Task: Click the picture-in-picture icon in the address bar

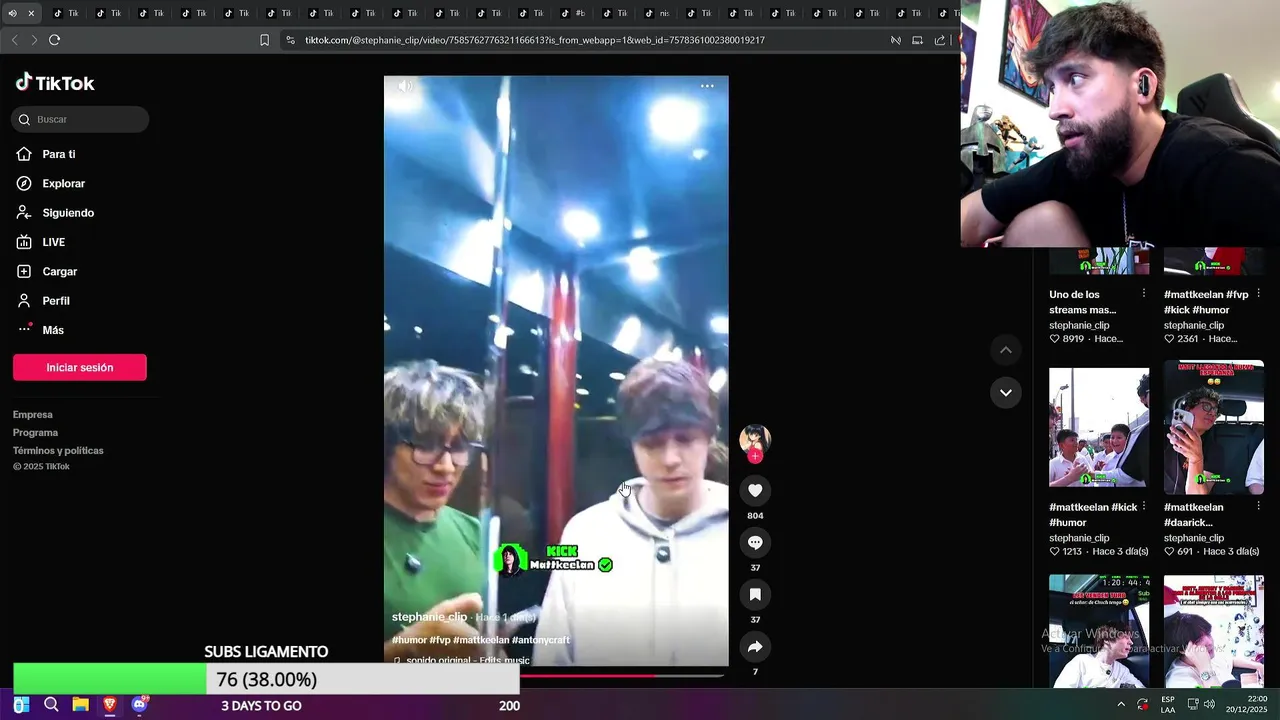Action: pyautogui.click(x=917, y=40)
